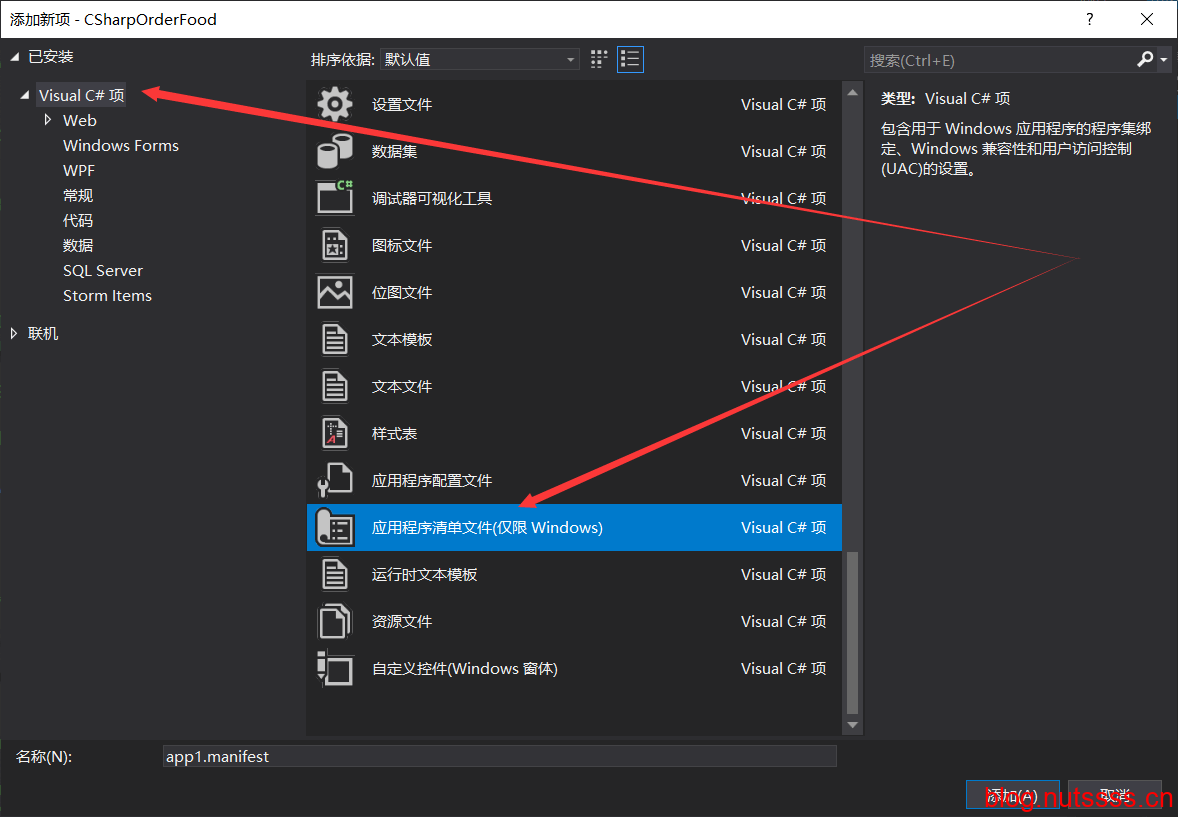Select the WPF category
1178x817 pixels.
click(x=79, y=171)
